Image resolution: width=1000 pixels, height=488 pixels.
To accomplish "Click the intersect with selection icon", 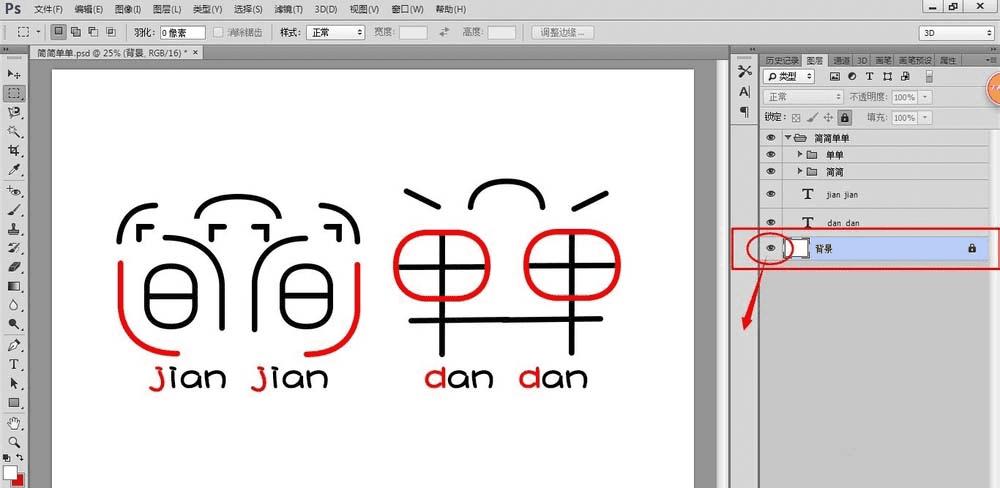I will [x=111, y=31].
